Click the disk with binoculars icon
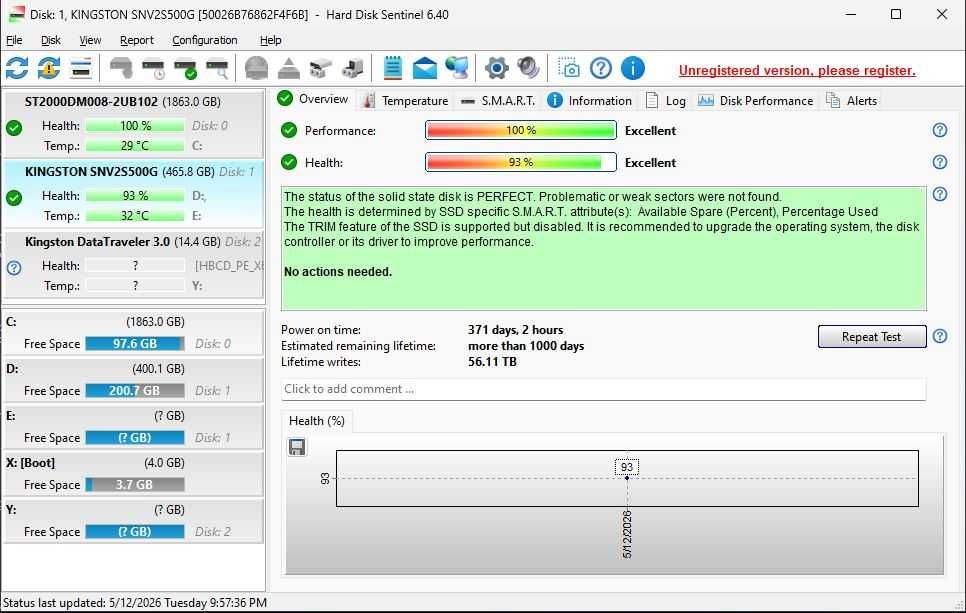Image resolution: width=966 pixels, height=613 pixels. pyautogui.click(x=320, y=68)
